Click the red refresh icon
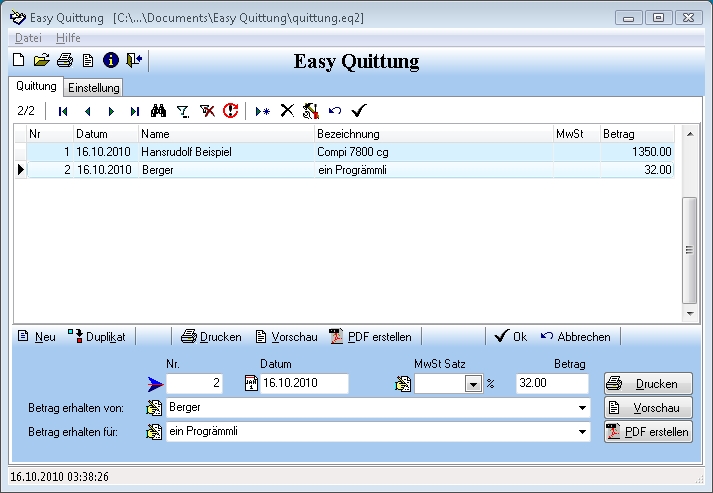Viewport: 713px width, 493px height. [231, 111]
